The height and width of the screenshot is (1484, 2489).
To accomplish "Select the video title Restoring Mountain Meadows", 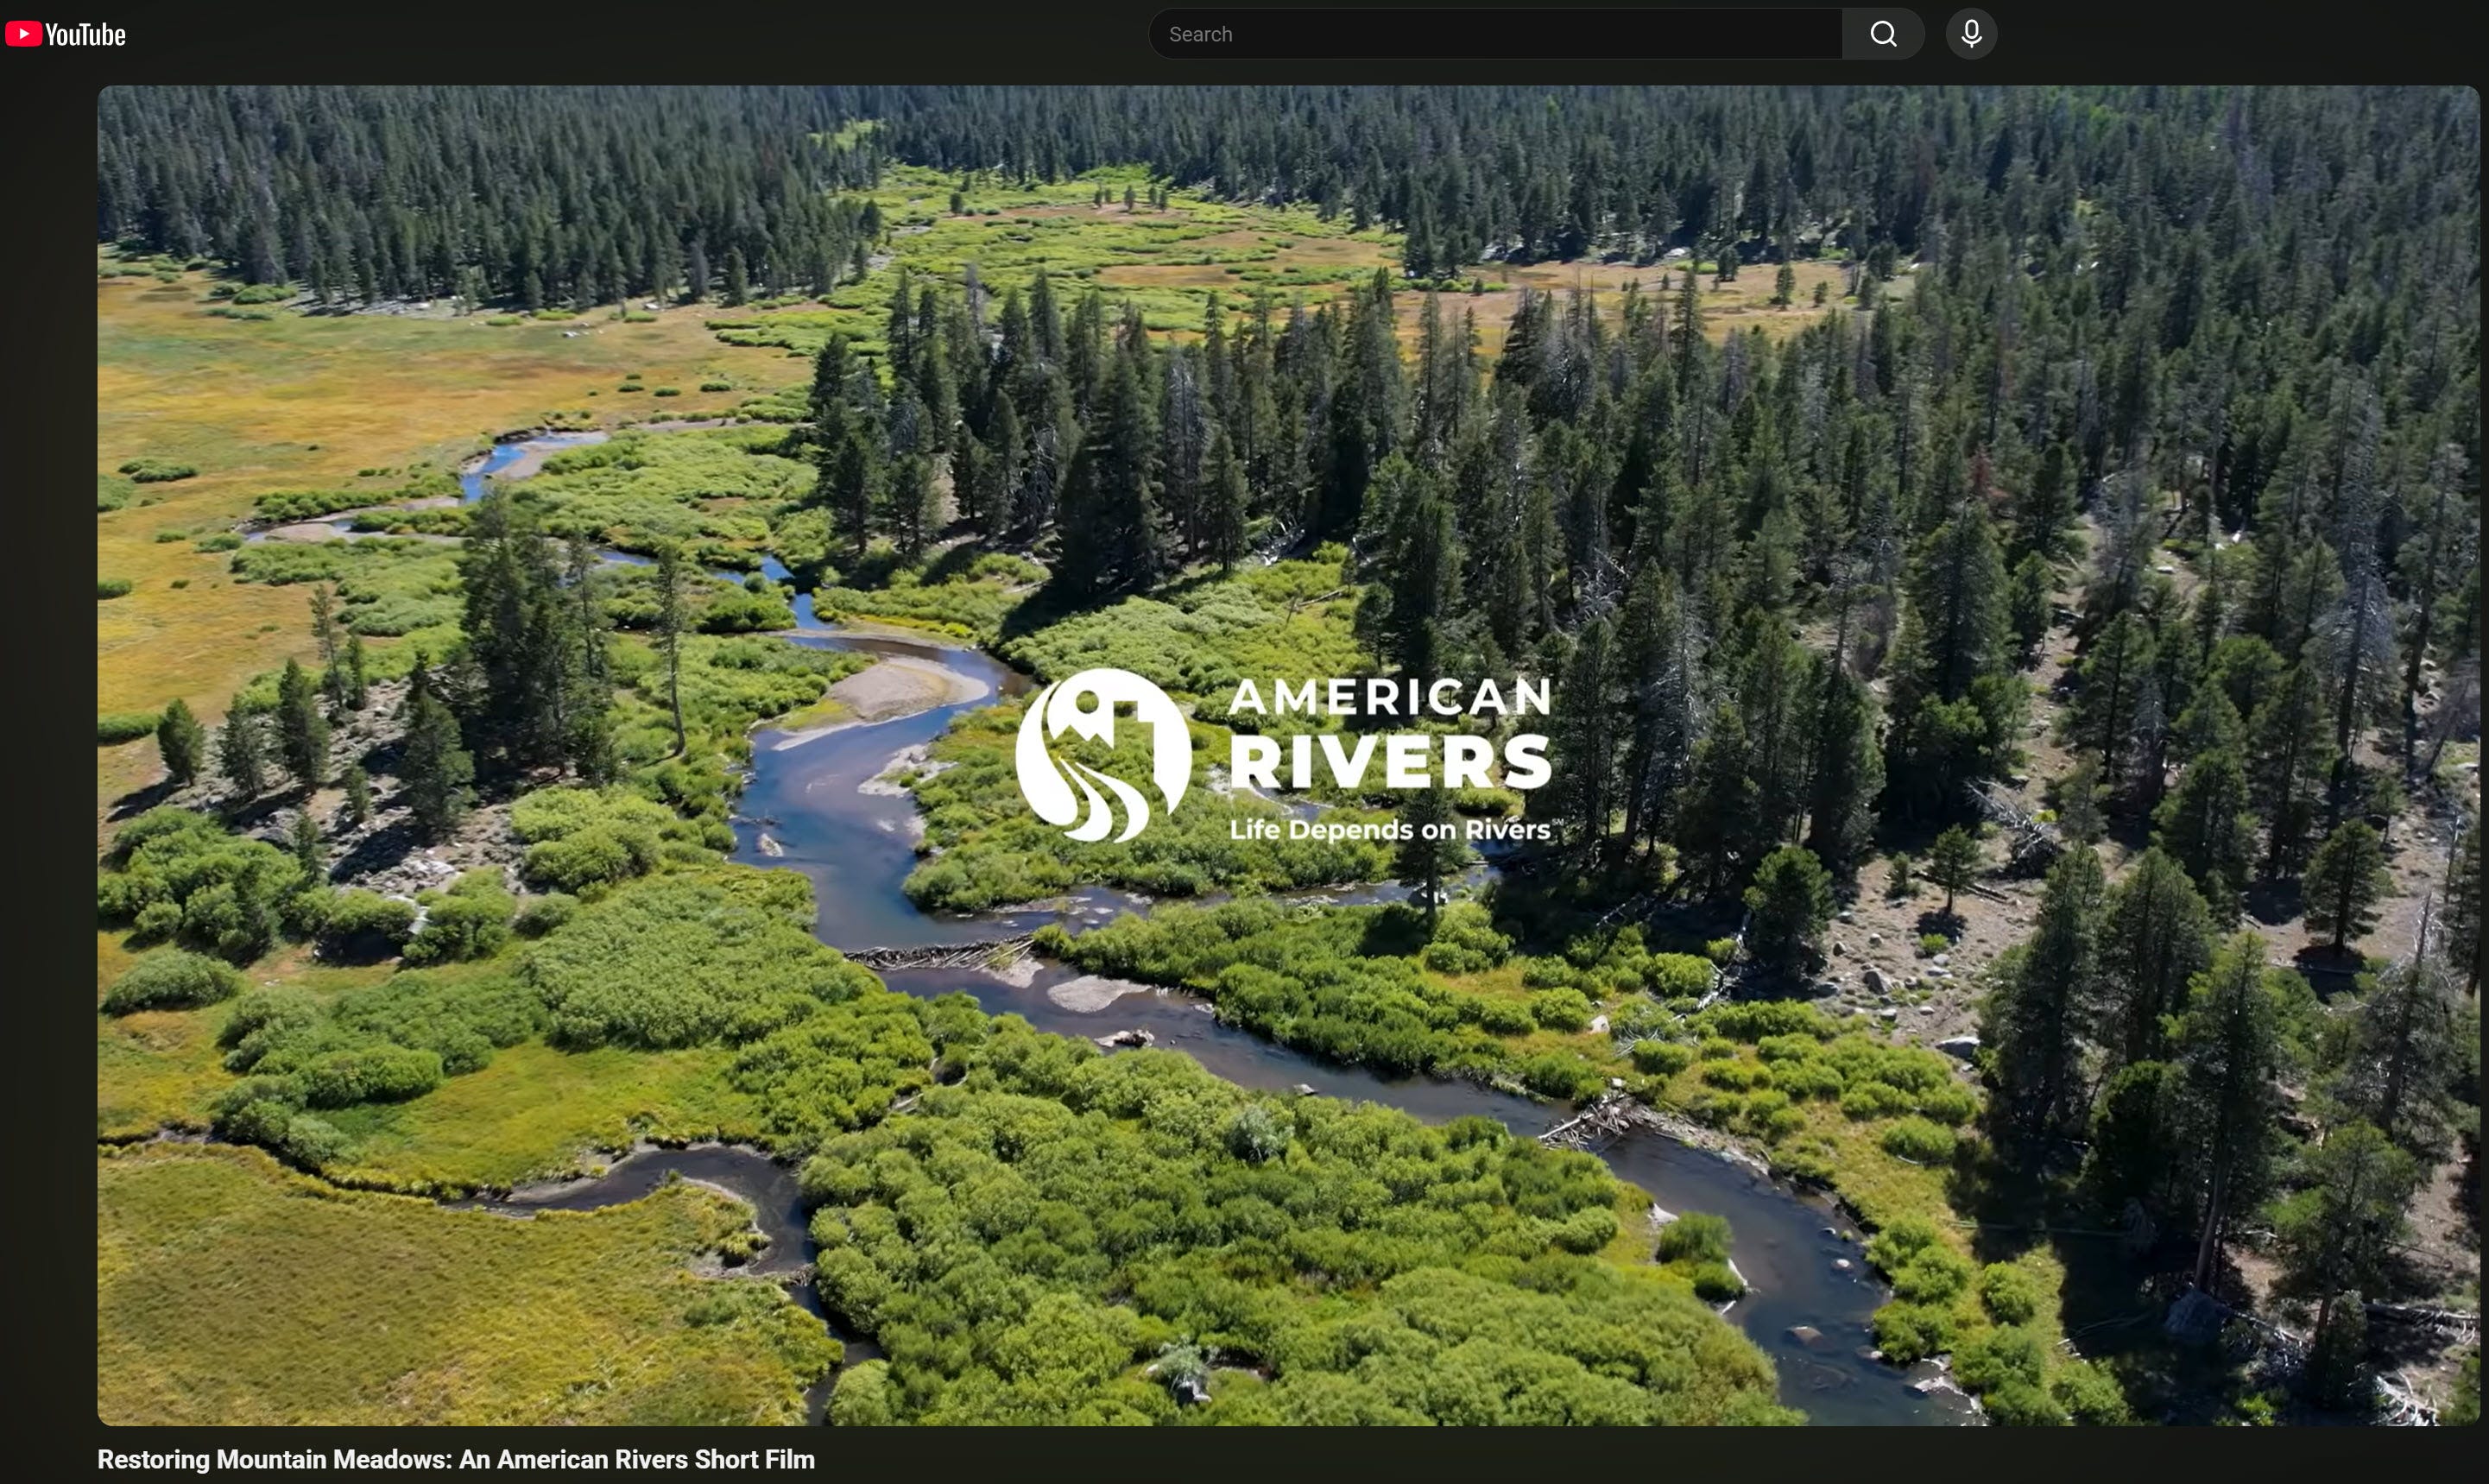I will tap(456, 1459).
